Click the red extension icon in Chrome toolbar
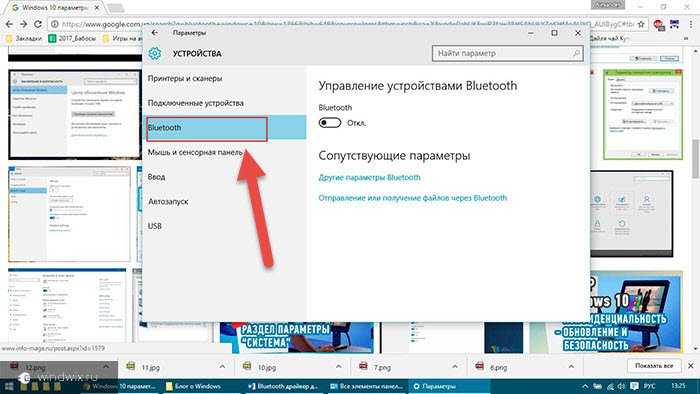 click(658, 25)
